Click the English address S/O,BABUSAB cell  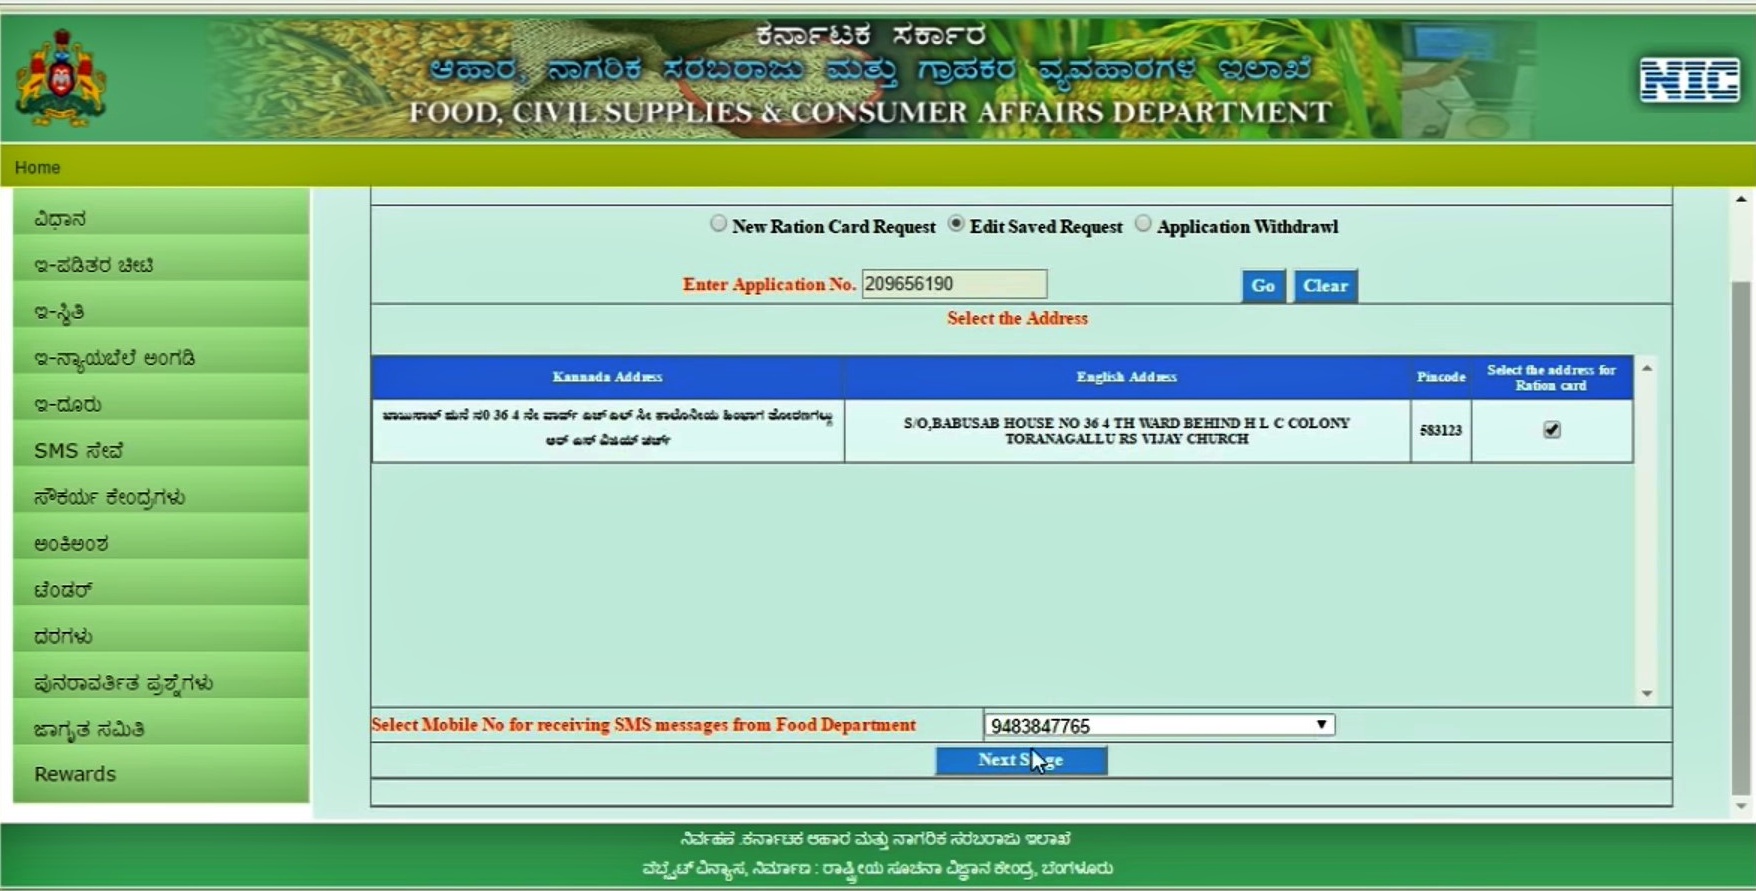pos(1127,431)
